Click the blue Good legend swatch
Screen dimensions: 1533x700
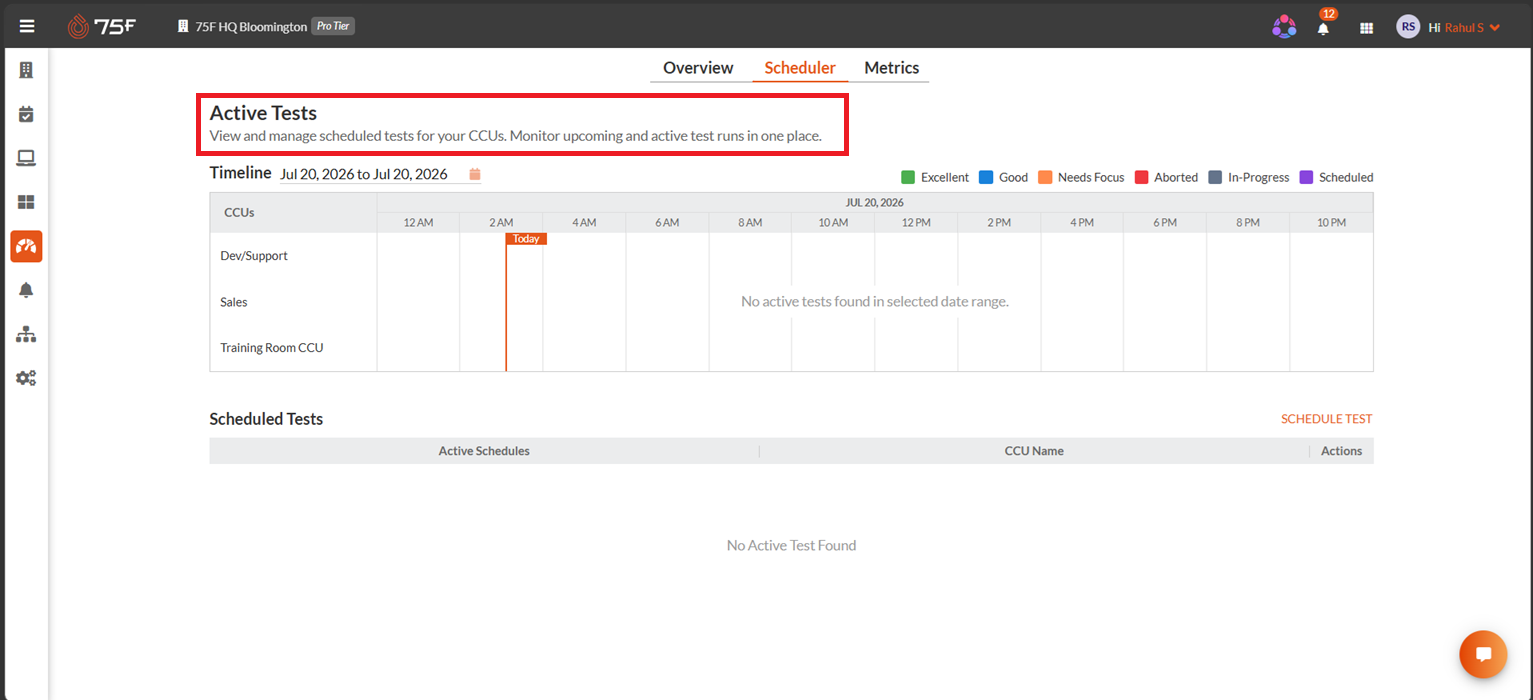click(986, 177)
